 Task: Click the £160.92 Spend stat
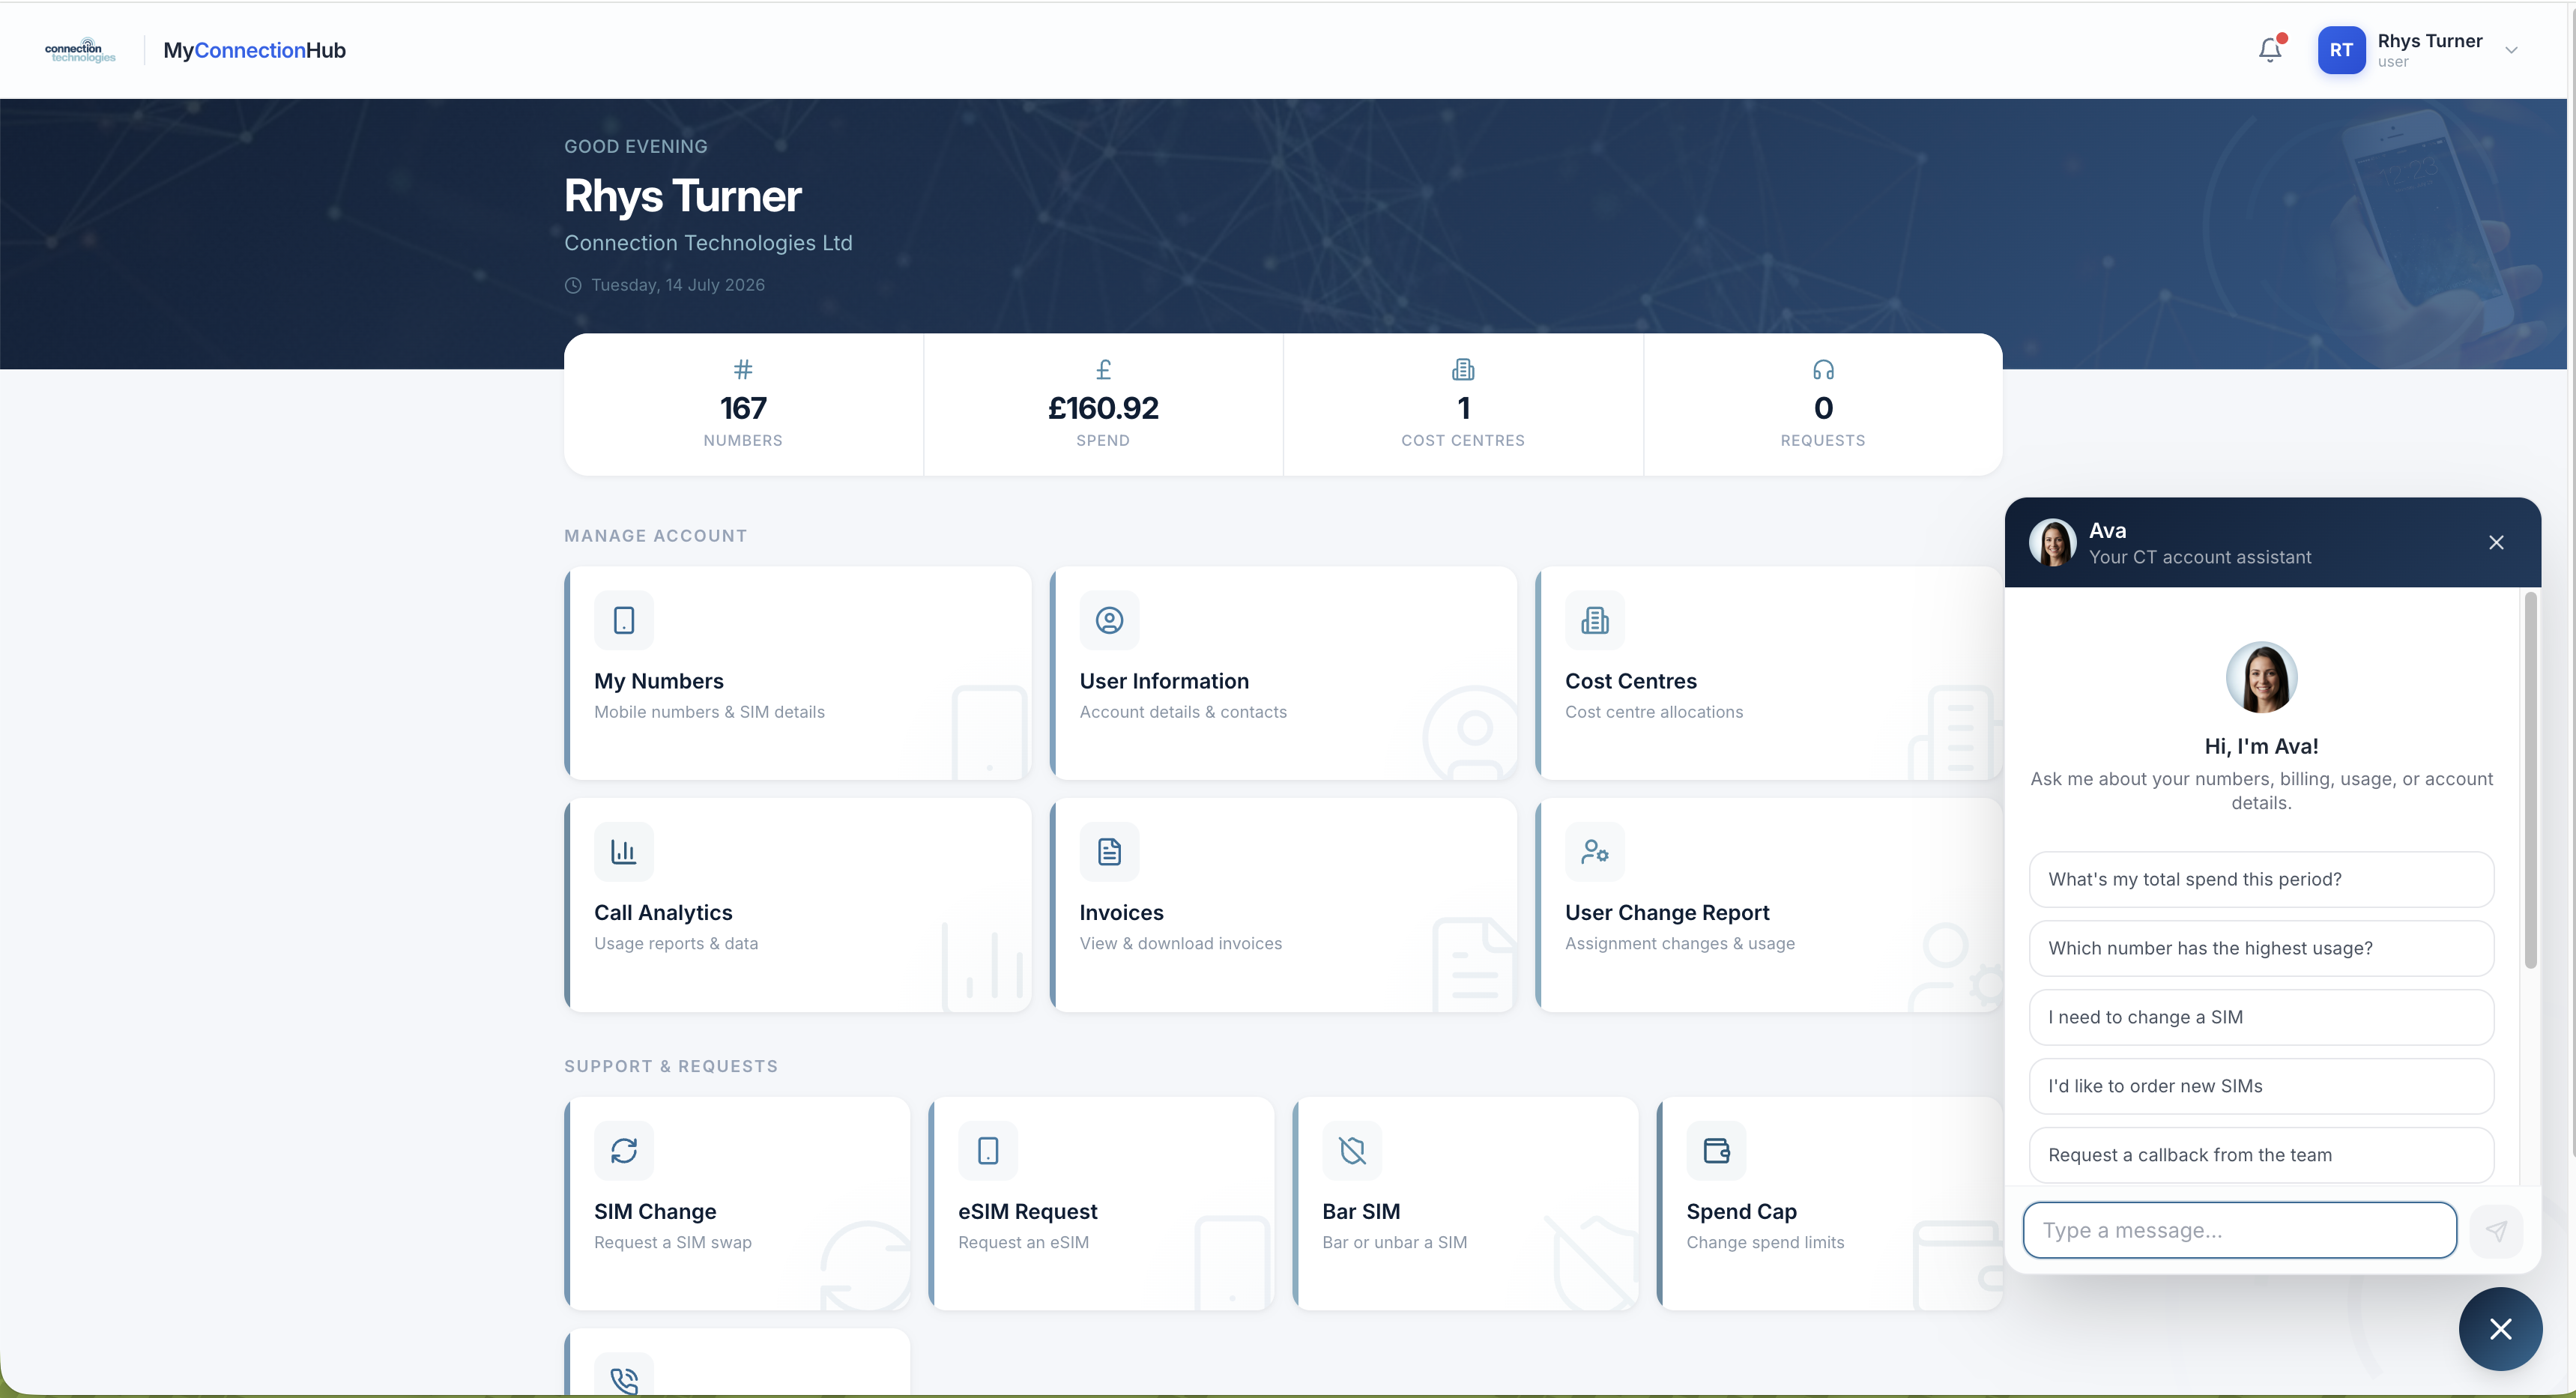pyautogui.click(x=1103, y=404)
